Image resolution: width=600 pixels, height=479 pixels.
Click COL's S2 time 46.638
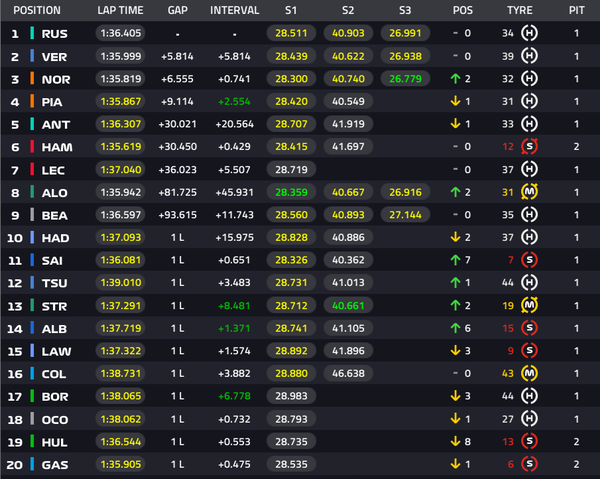click(348, 373)
